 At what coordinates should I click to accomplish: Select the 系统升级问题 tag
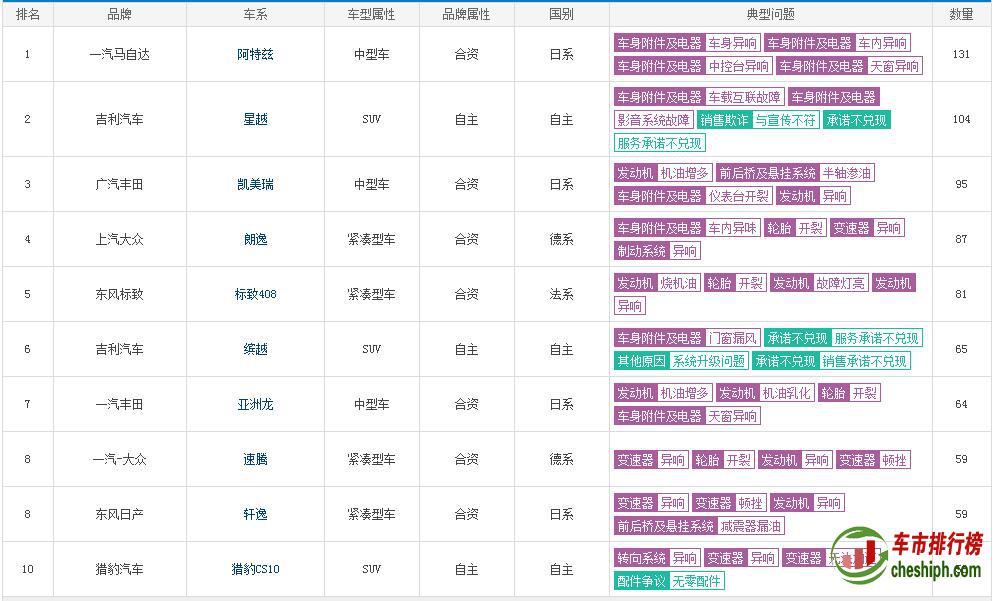tap(709, 361)
